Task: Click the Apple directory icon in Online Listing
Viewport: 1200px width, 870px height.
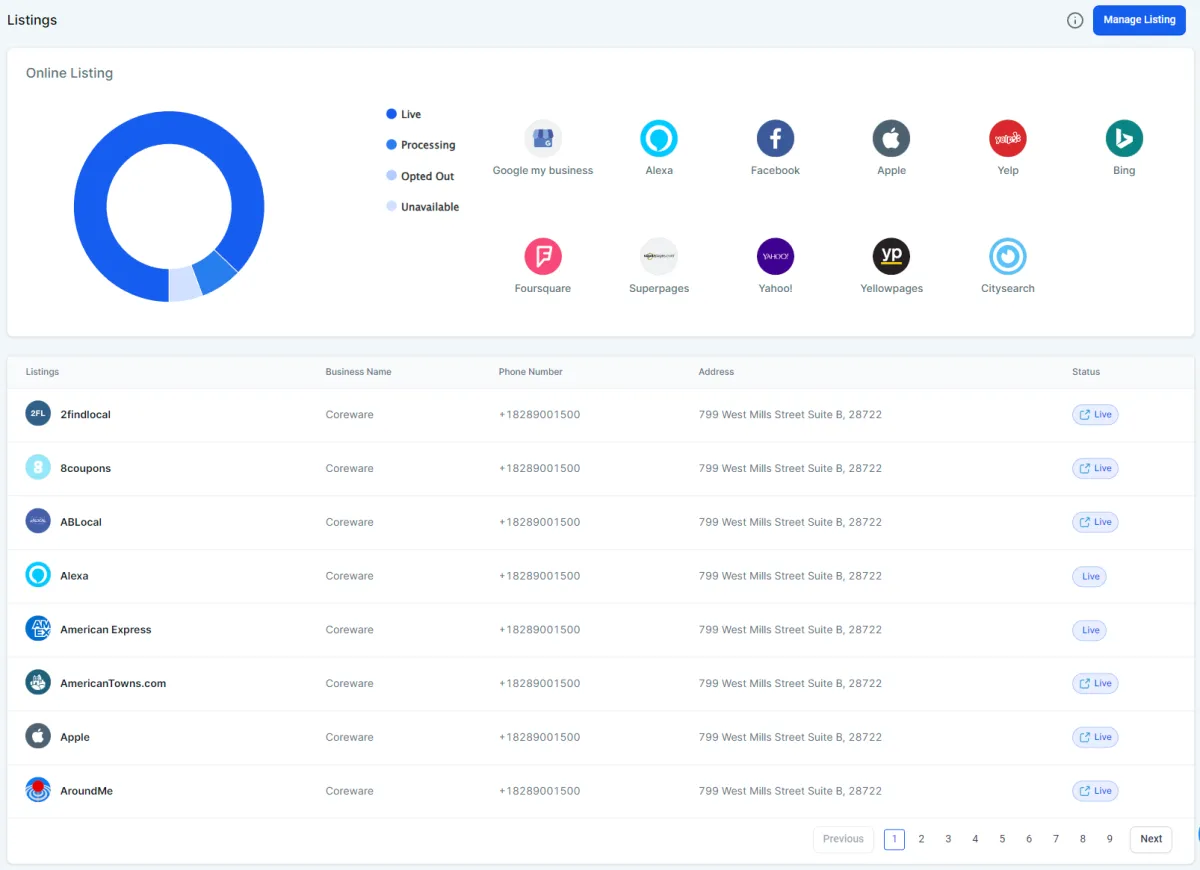Action: coord(891,138)
